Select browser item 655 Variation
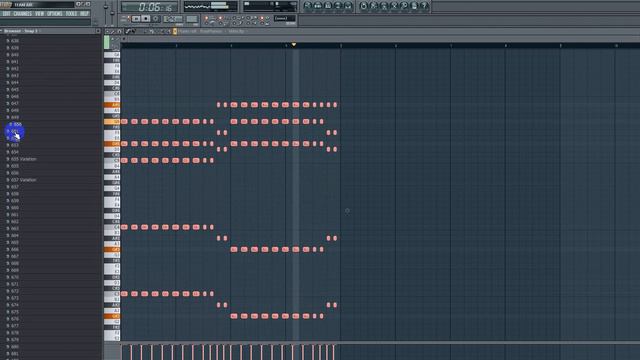Image resolution: width=640 pixels, height=360 pixels. coord(21,159)
